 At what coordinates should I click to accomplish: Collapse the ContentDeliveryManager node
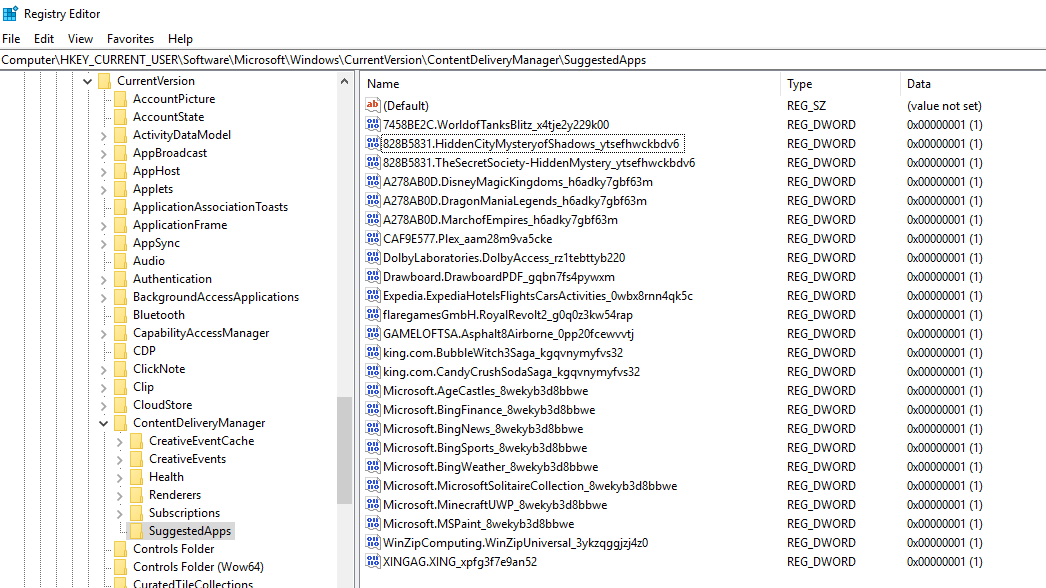(103, 423)
